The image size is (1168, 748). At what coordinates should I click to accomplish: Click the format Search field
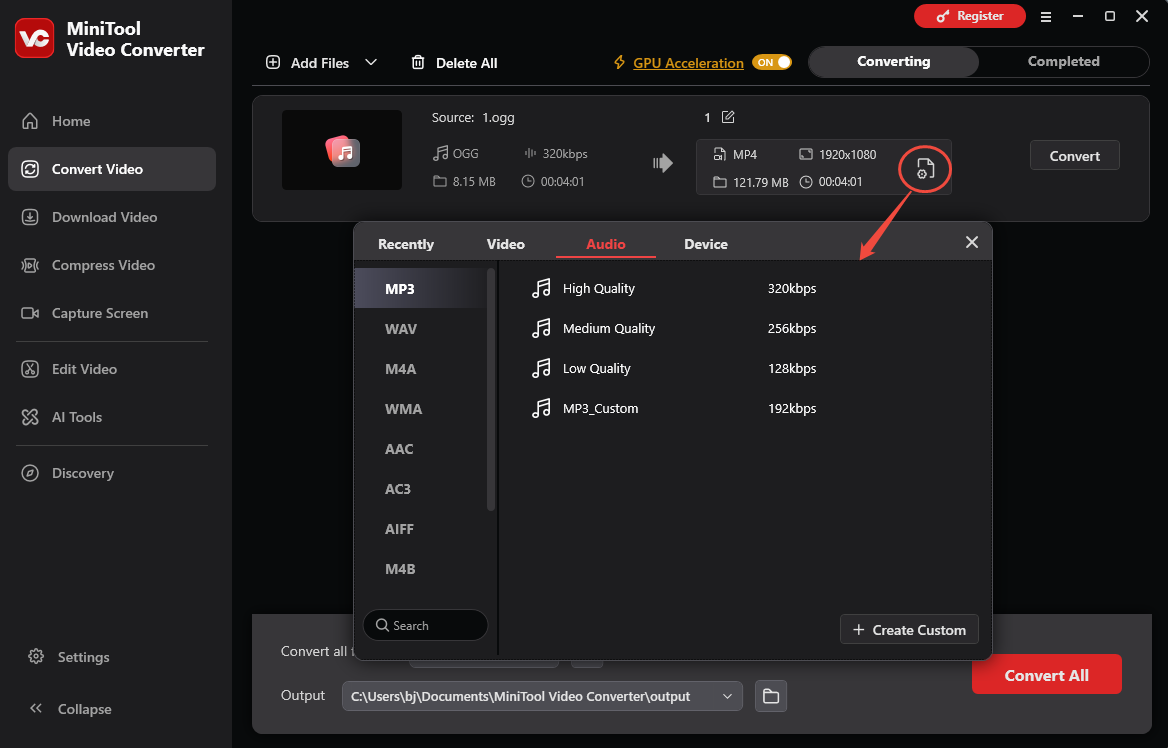(x=425, y=625)
